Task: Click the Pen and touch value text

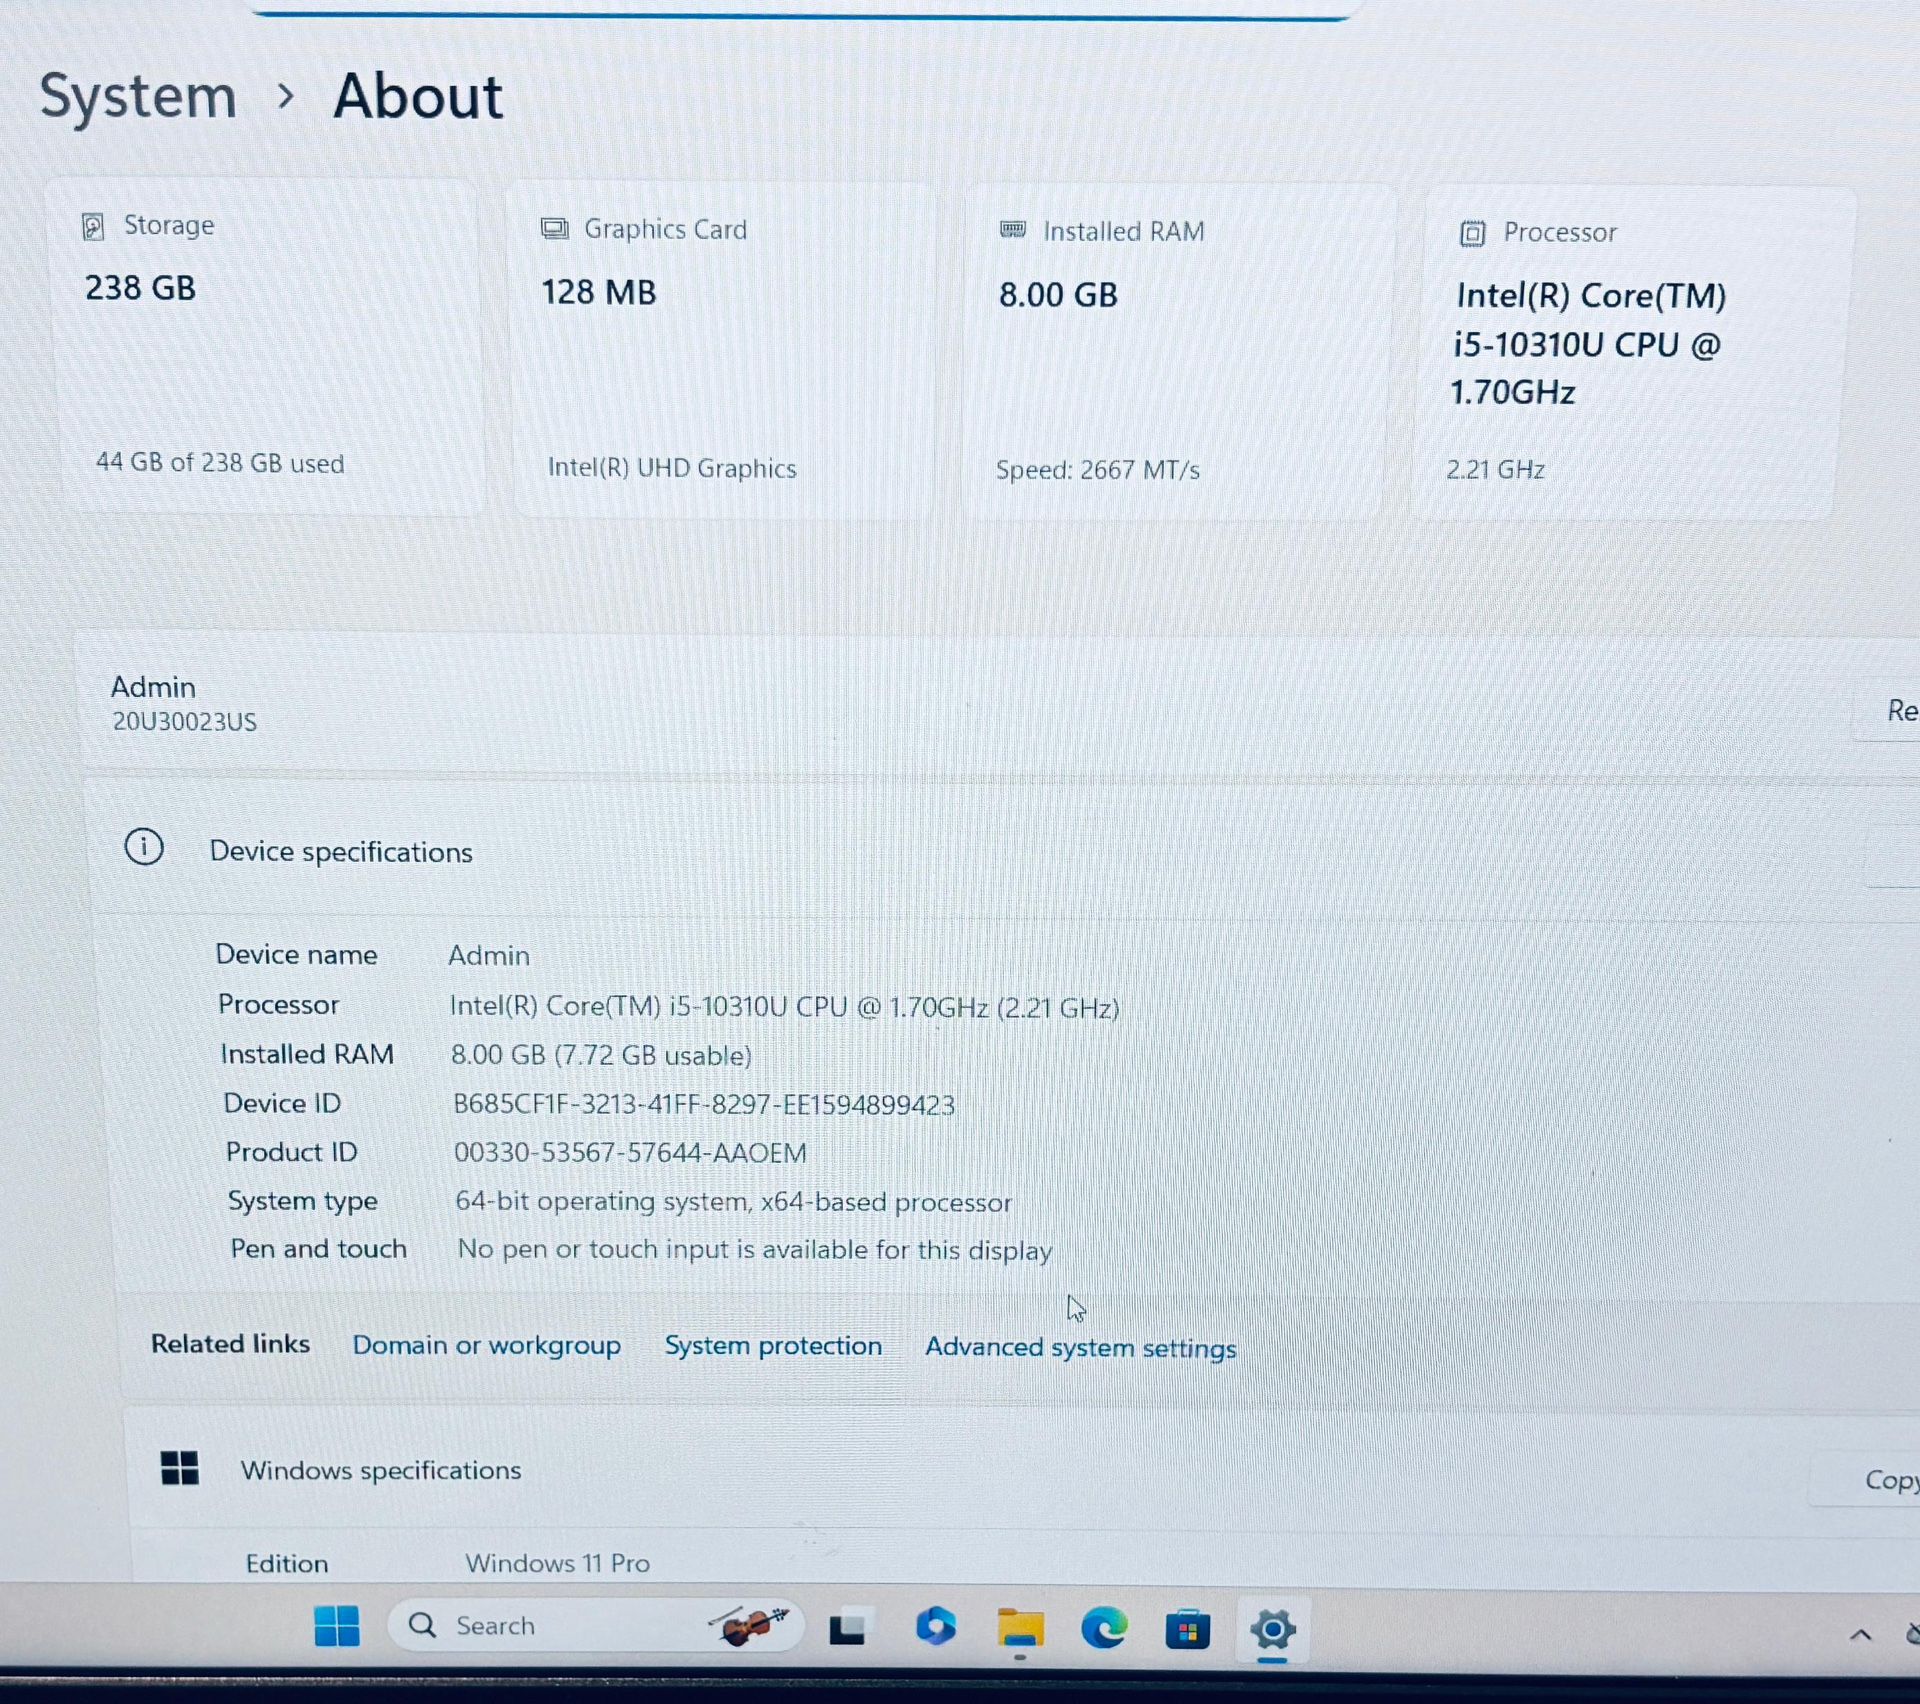Action: [x=755, y=1250]
